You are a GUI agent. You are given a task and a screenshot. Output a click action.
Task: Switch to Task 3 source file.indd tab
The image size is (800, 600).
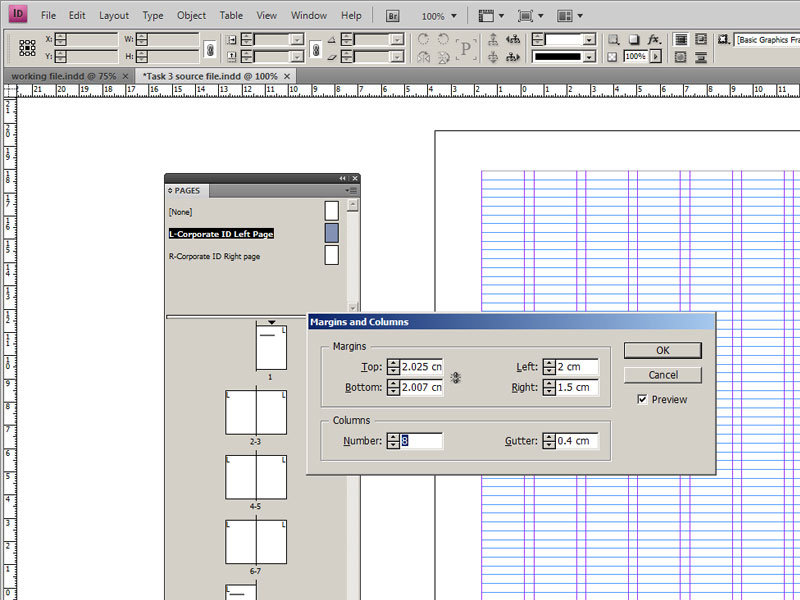point(210,76)
